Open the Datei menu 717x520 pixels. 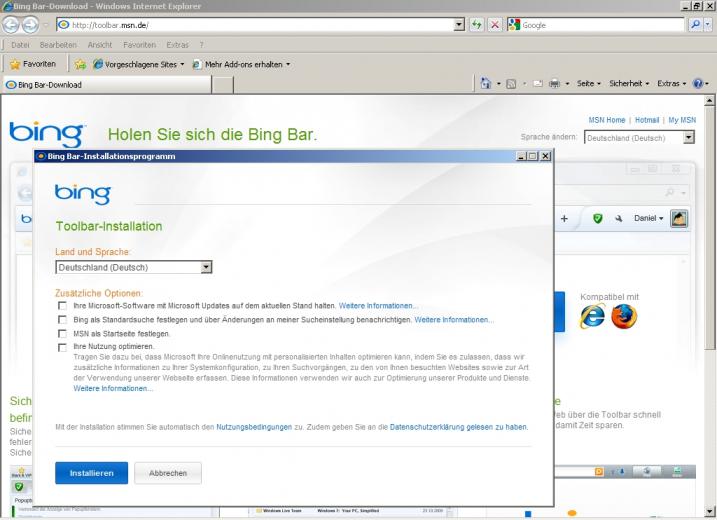tap(20, 45)
